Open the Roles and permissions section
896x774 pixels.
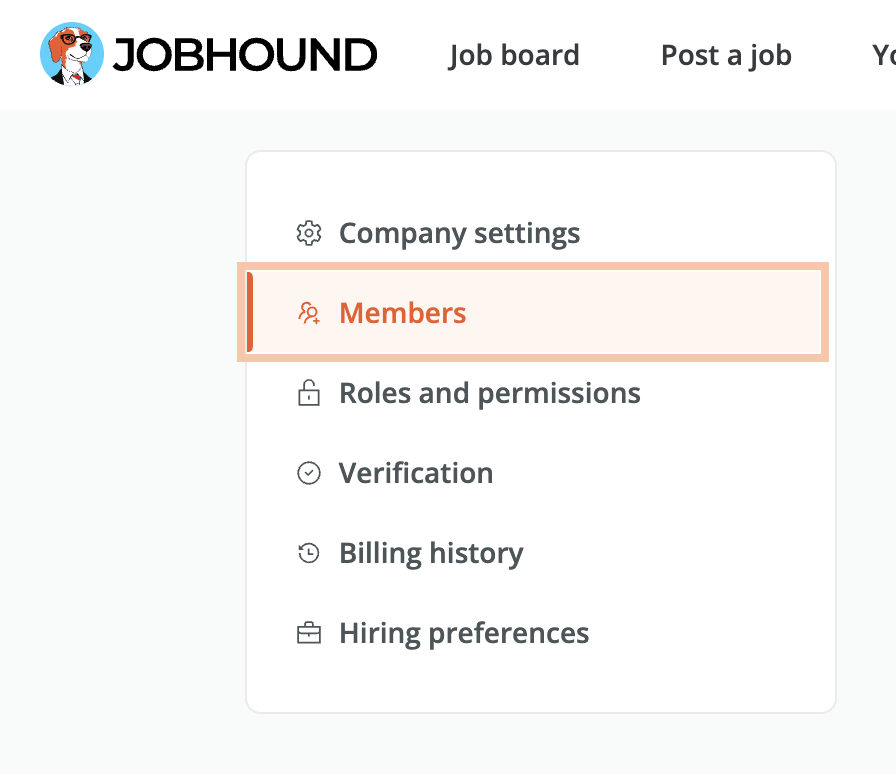pos(490,393)
